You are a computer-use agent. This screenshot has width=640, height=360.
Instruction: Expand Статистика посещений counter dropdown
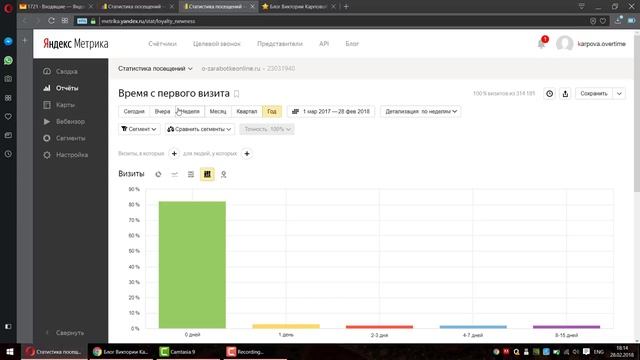(155, 69)
